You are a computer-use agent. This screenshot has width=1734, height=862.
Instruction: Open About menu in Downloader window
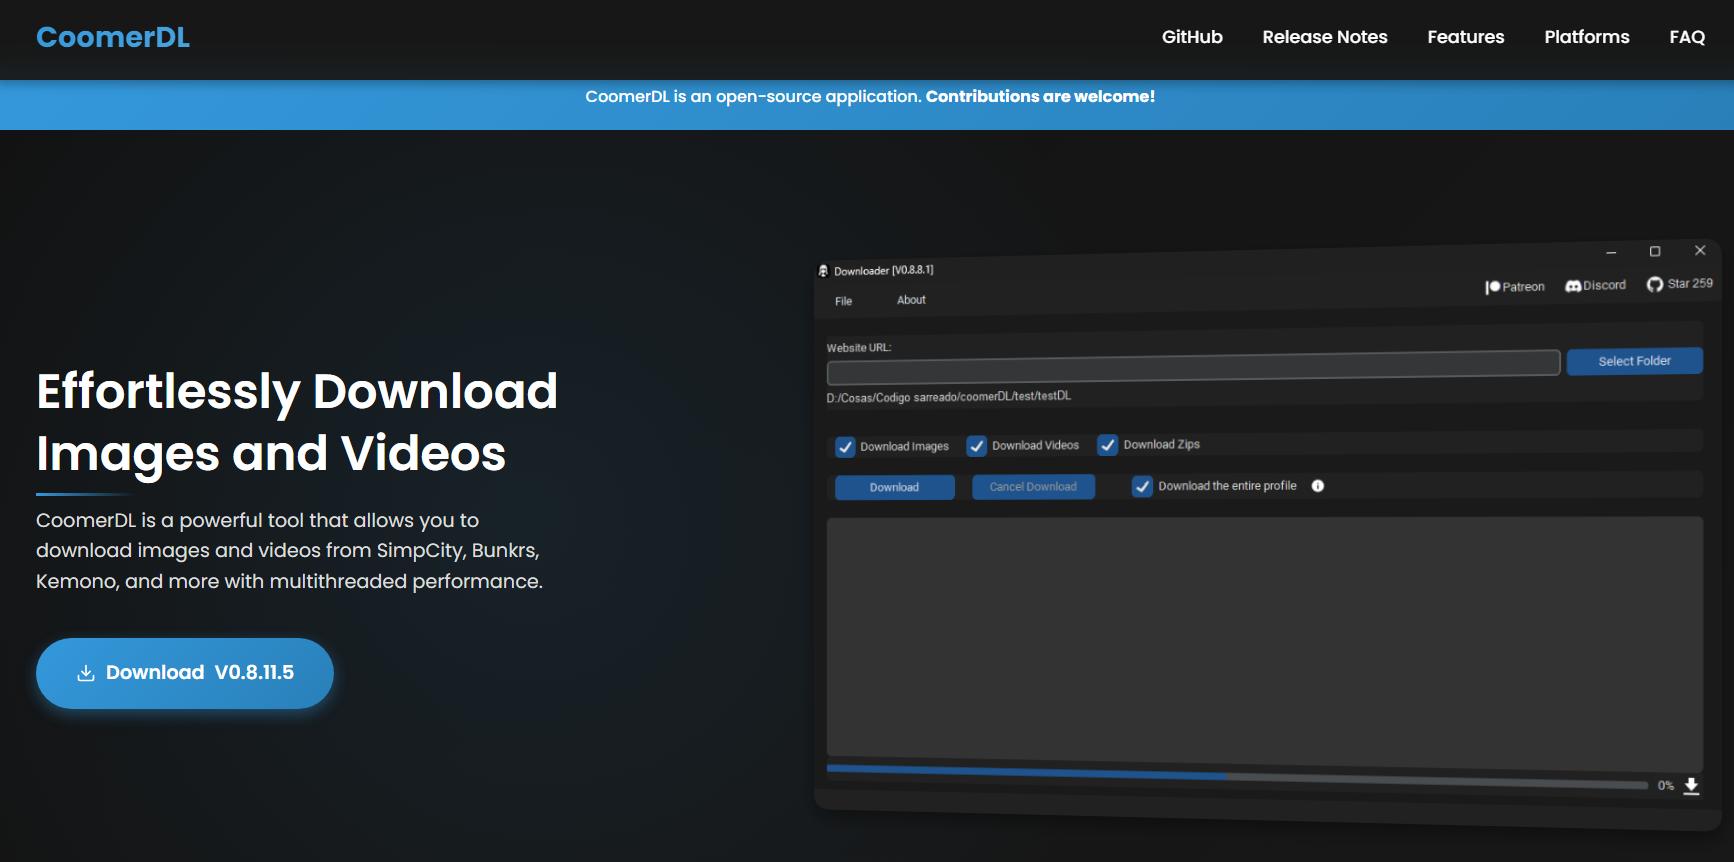[x=911, y=300]
